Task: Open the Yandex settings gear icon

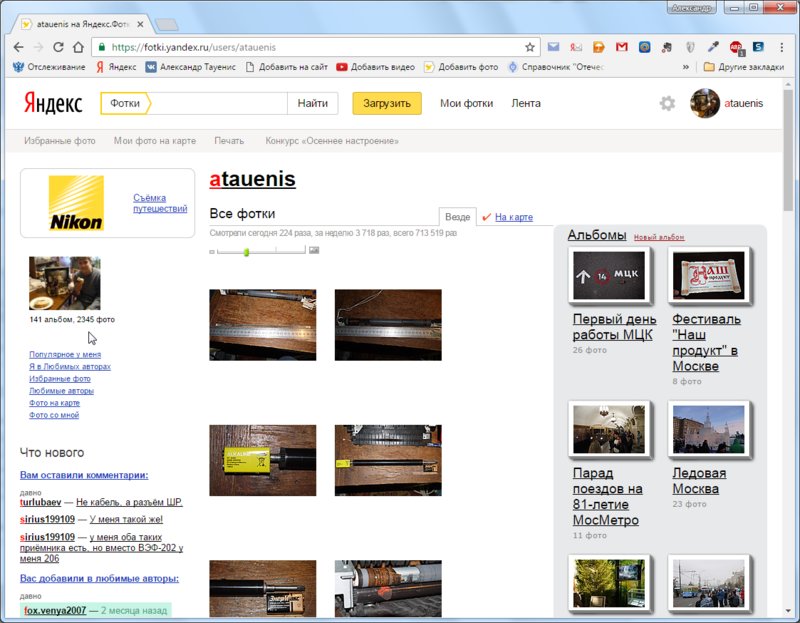Action: (x=667, y=104)
